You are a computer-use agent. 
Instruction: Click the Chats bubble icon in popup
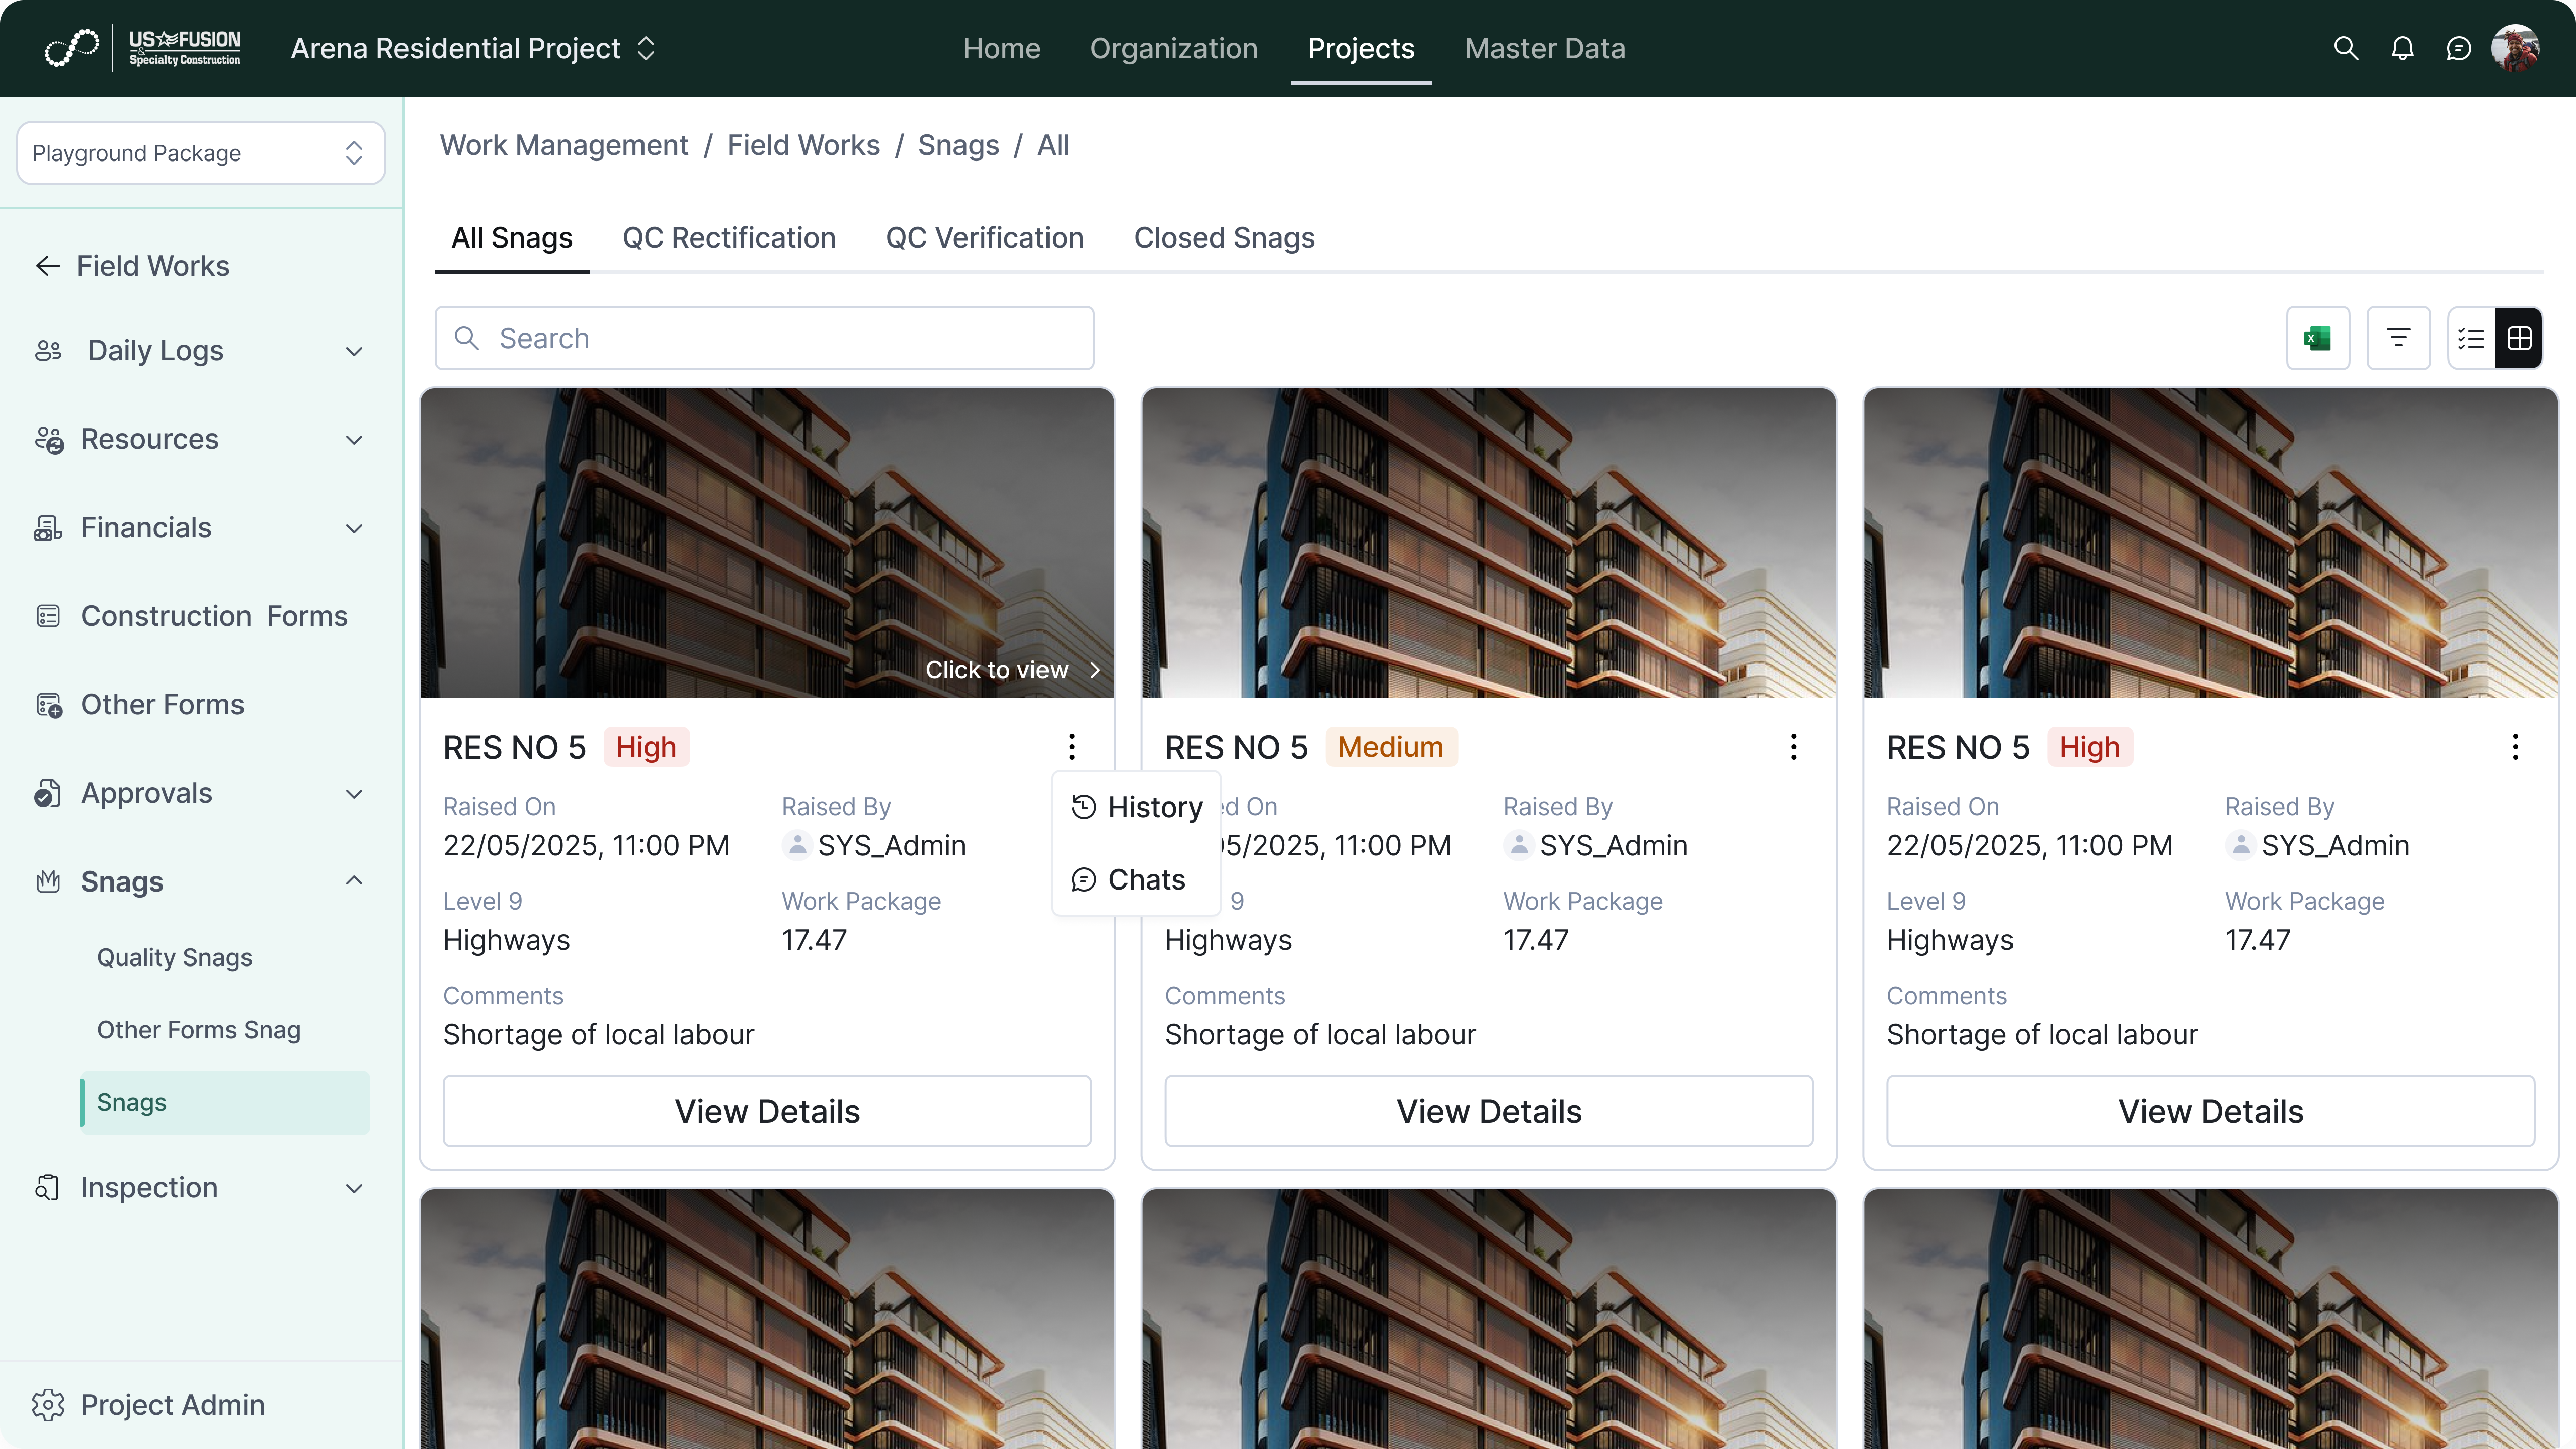pos(1084,880)
